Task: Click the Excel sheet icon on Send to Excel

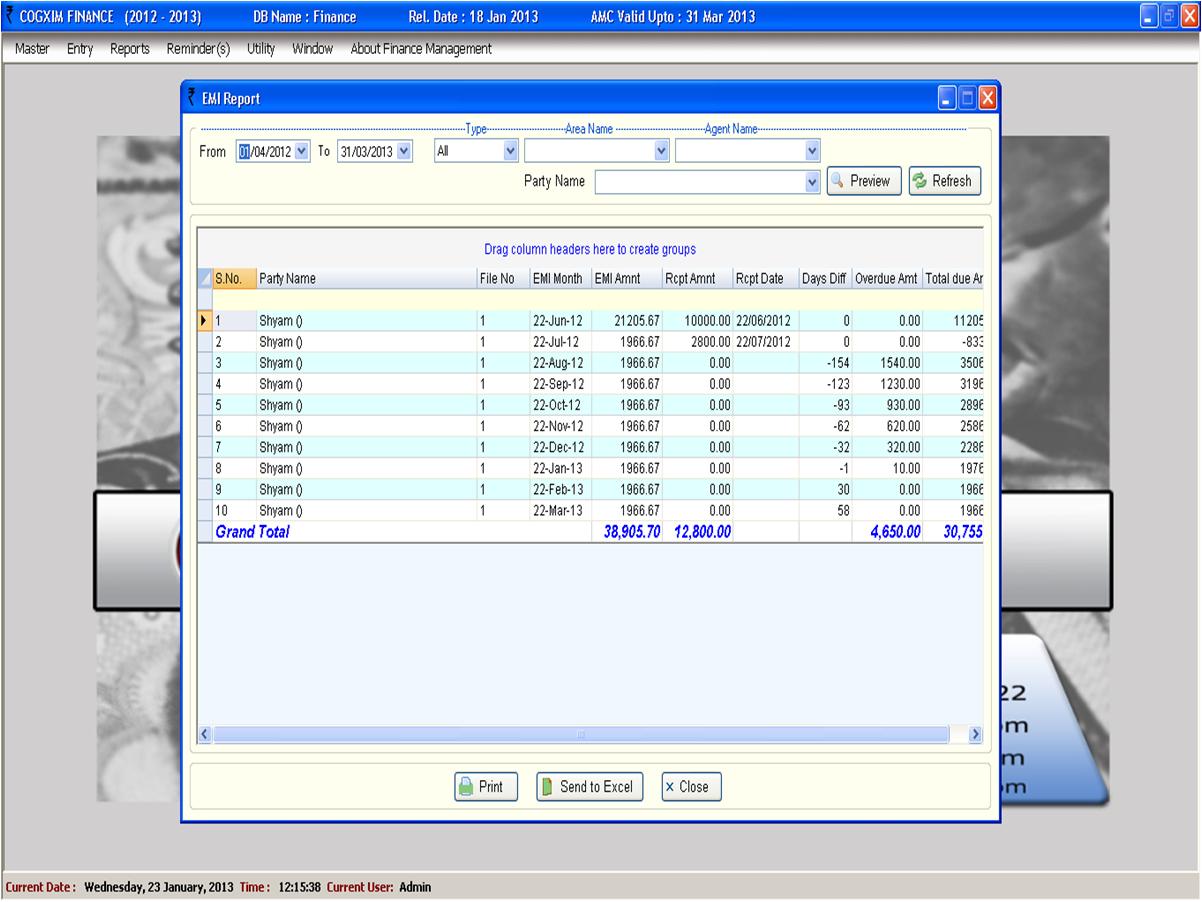Action: 547,787
